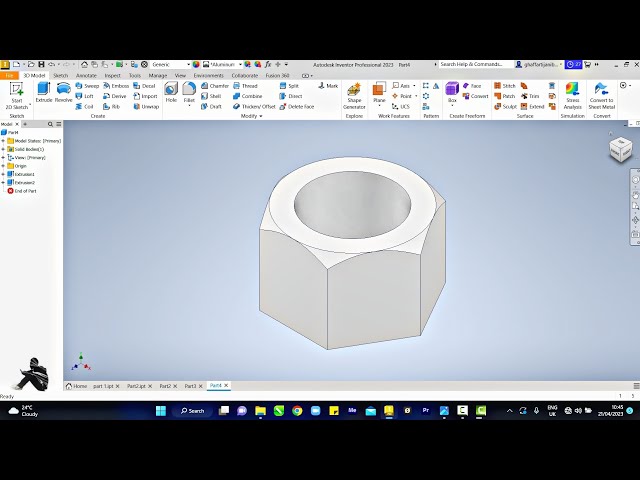This screenshot has height=480, width=640.
Task: Select the Stitch surface tool
Action: (x=505, y=86)
